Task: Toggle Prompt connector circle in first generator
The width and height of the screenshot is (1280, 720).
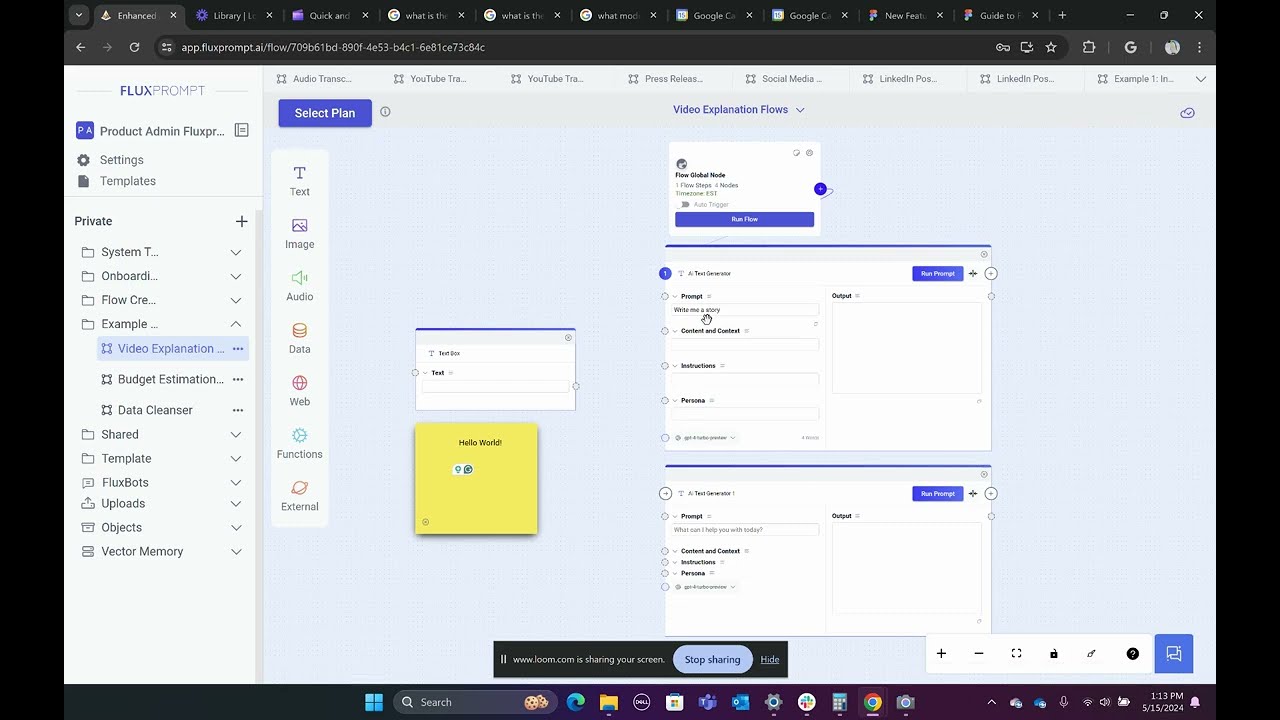Action: coord(665,296)
